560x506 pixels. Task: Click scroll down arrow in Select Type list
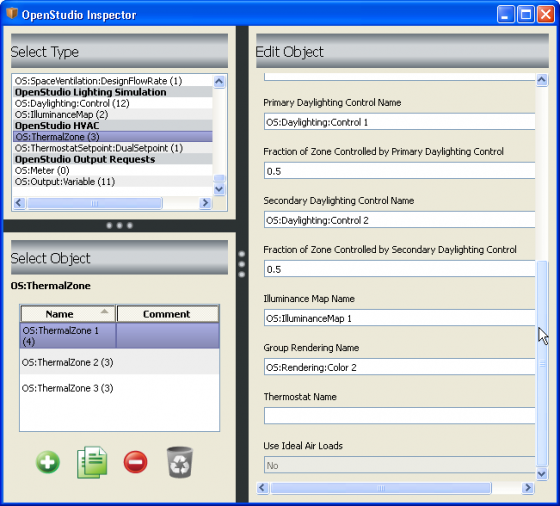tap(219, 189)
